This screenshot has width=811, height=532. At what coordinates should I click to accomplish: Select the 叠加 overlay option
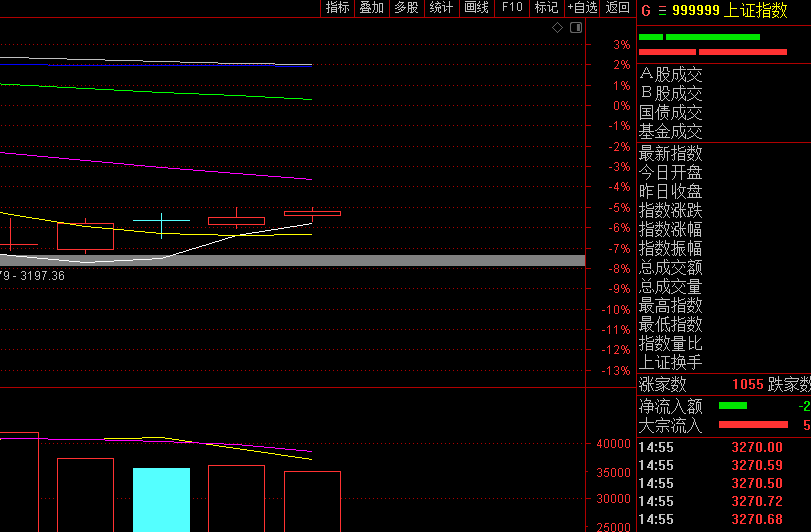(x=371, y=8)
